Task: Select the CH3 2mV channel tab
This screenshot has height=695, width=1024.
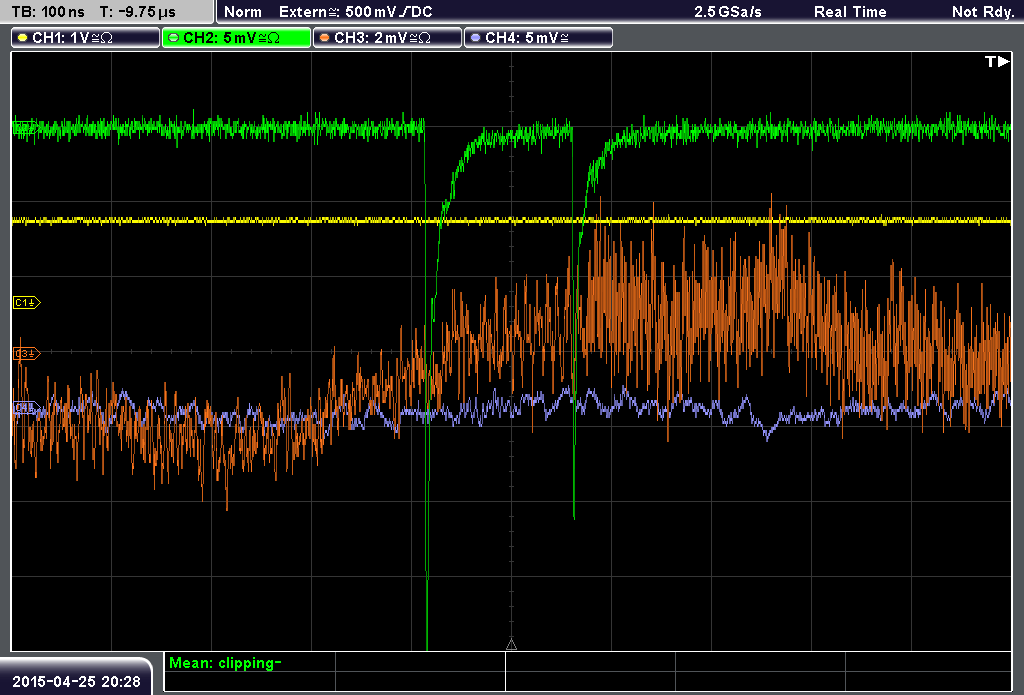Action: (387, 38)
